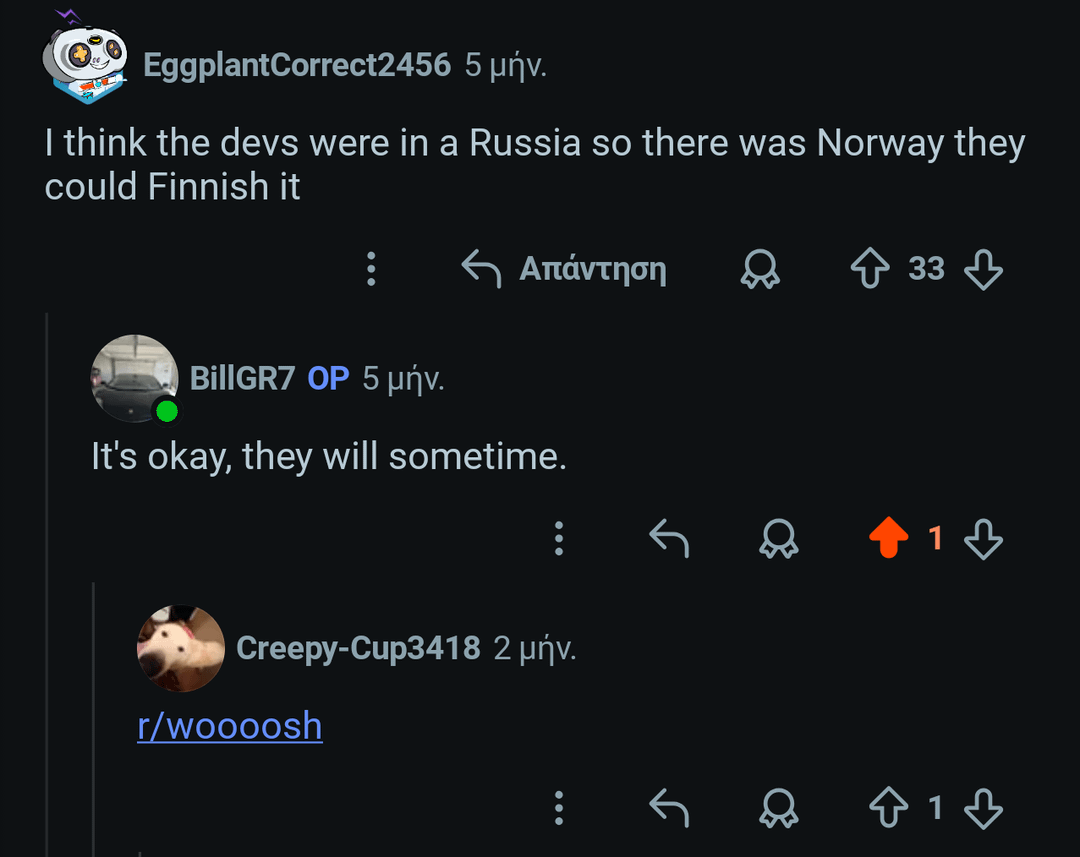Reply to Creepy-Cup3418's comment
Image resolution: width=1080 pixels, height=857 pixels.
(669, 807)
